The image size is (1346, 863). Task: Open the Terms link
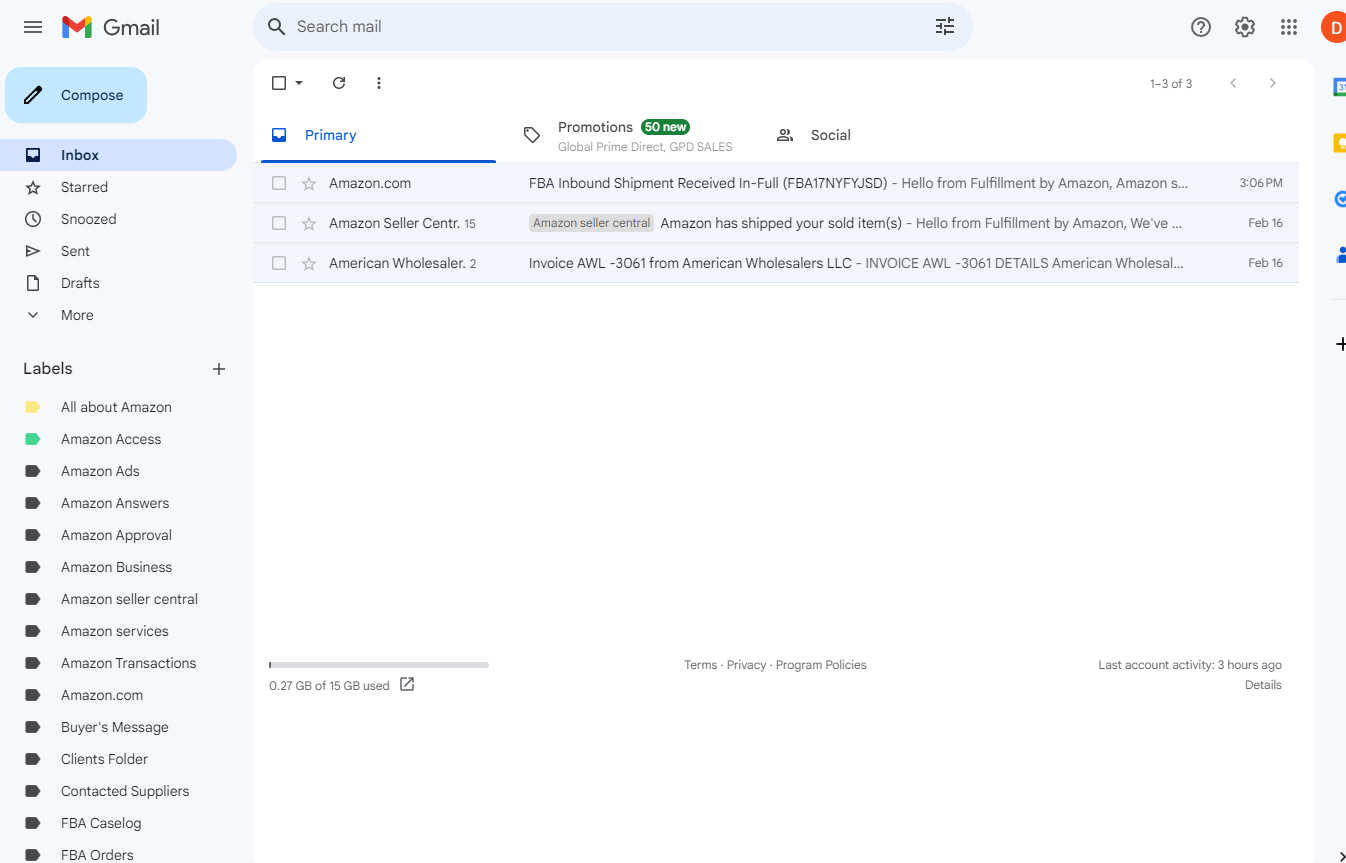[700, 665]
